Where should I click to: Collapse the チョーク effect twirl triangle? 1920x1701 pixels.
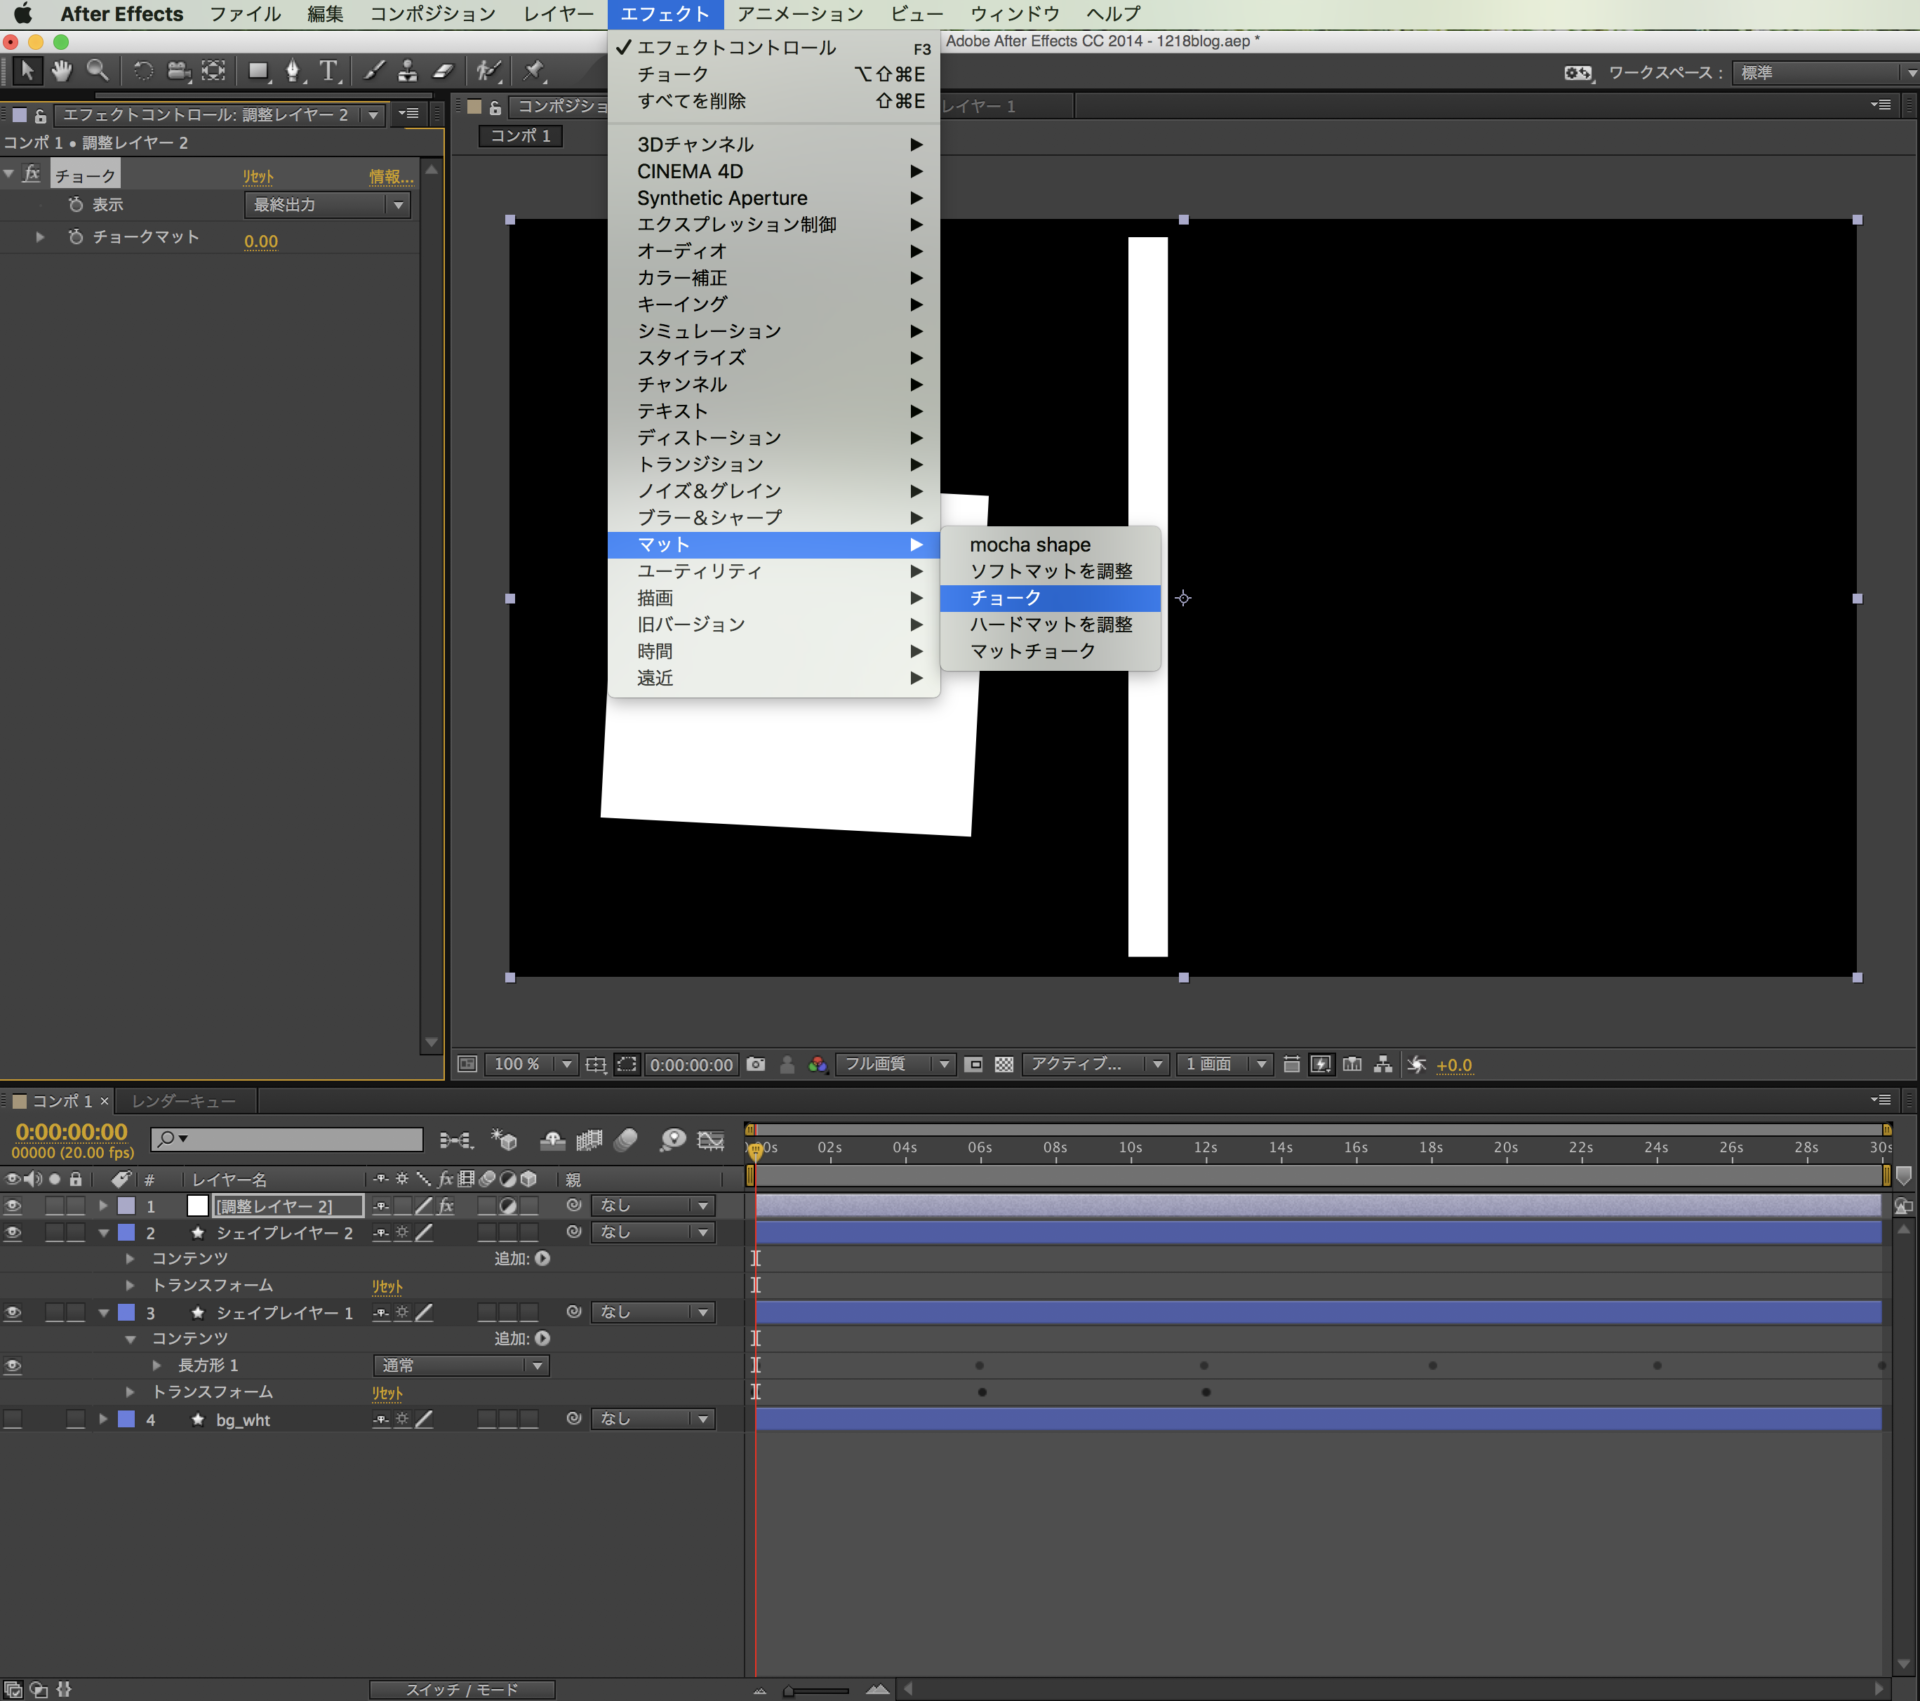click(9, 175)
